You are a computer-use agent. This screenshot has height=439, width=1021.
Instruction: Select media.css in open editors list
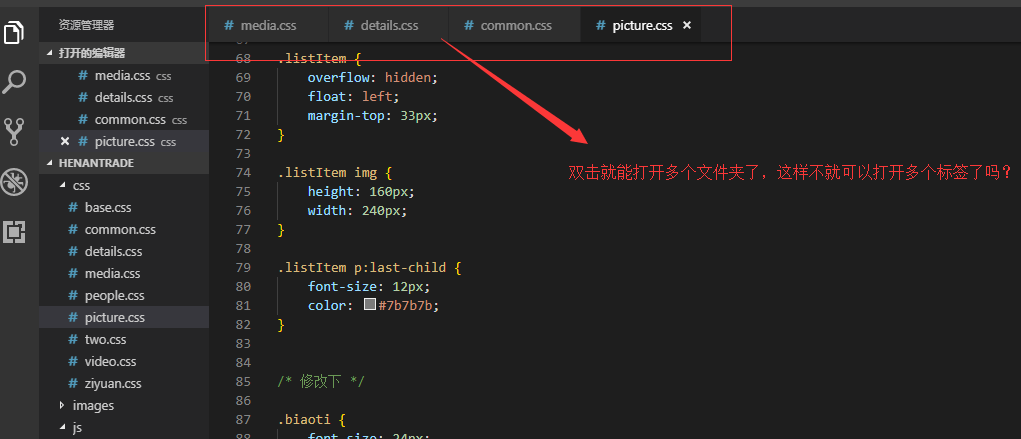(x=124, y=76)
